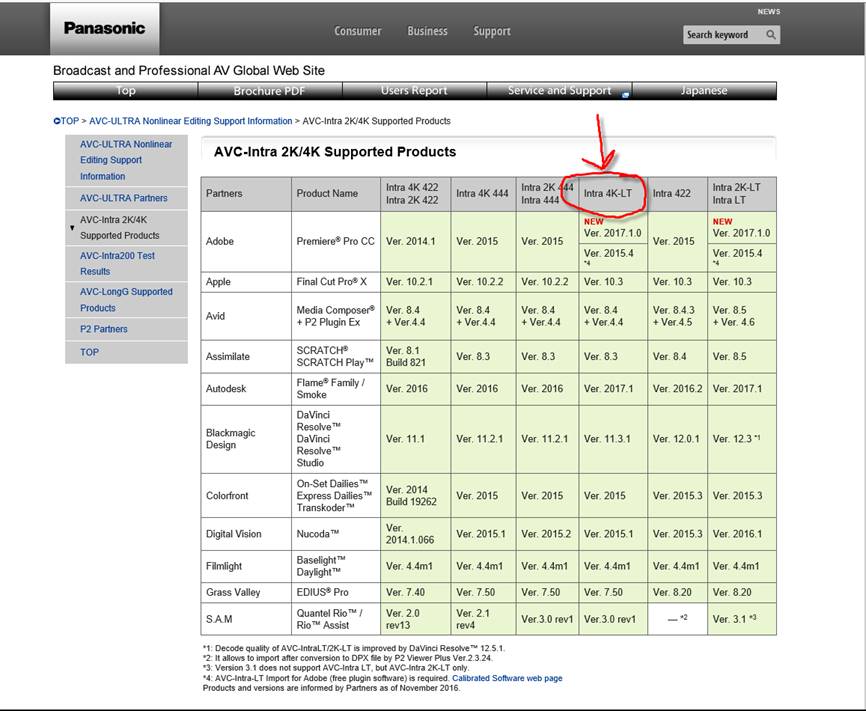Click the Intra 4K 444 column header
Image resolution: width=866 pixels, height=711 pixels.
(483, 194)
